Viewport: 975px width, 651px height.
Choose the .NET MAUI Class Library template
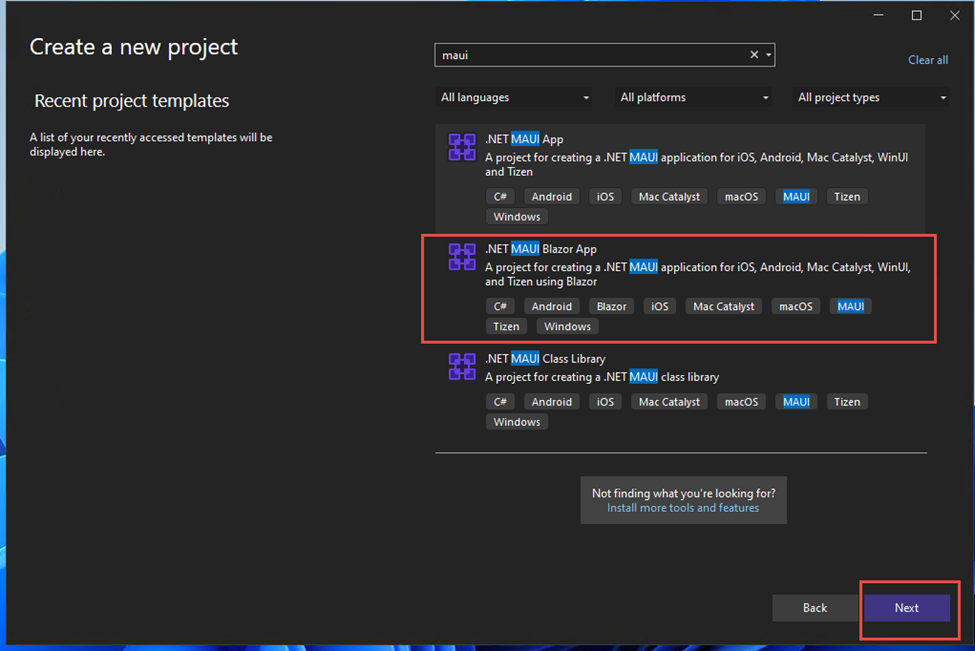[545, 358]
